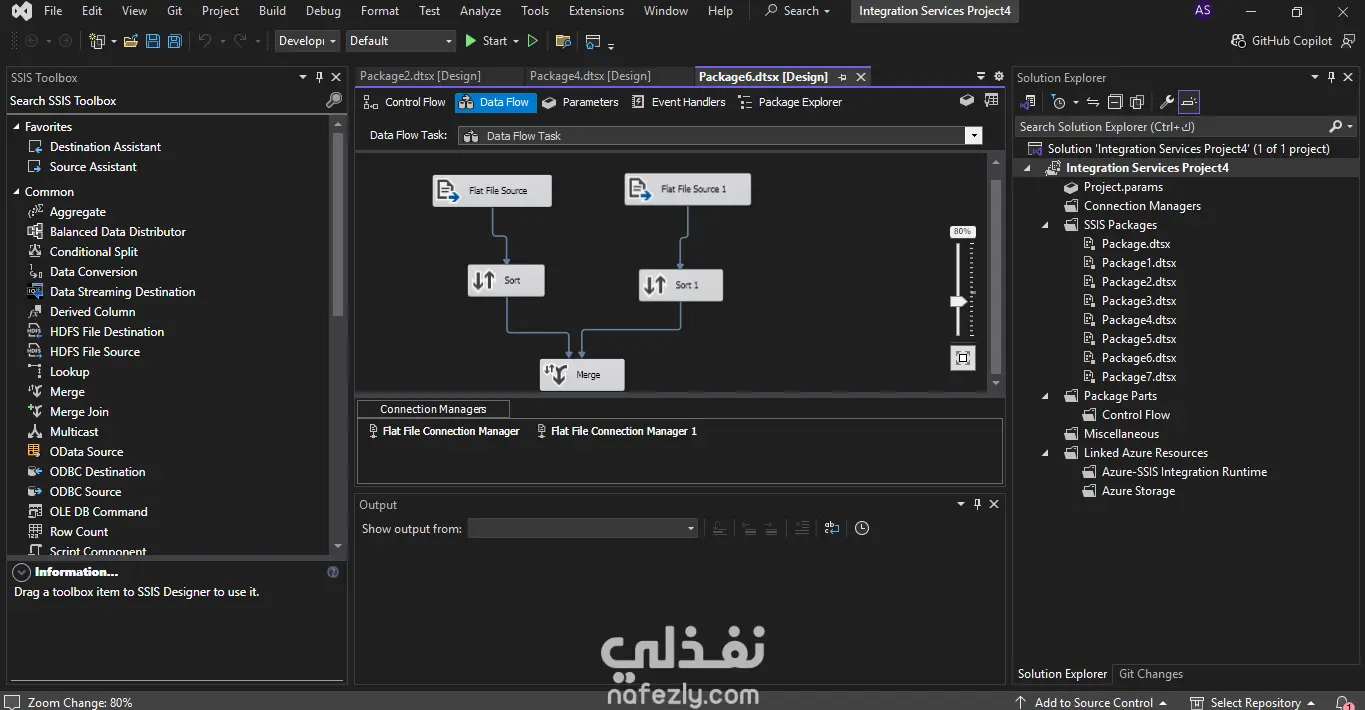Open Package3.dtsx in Solution Explorer
Image resolution: width=1365 pixels, height=710 pixels.
tap(1138, 301)
